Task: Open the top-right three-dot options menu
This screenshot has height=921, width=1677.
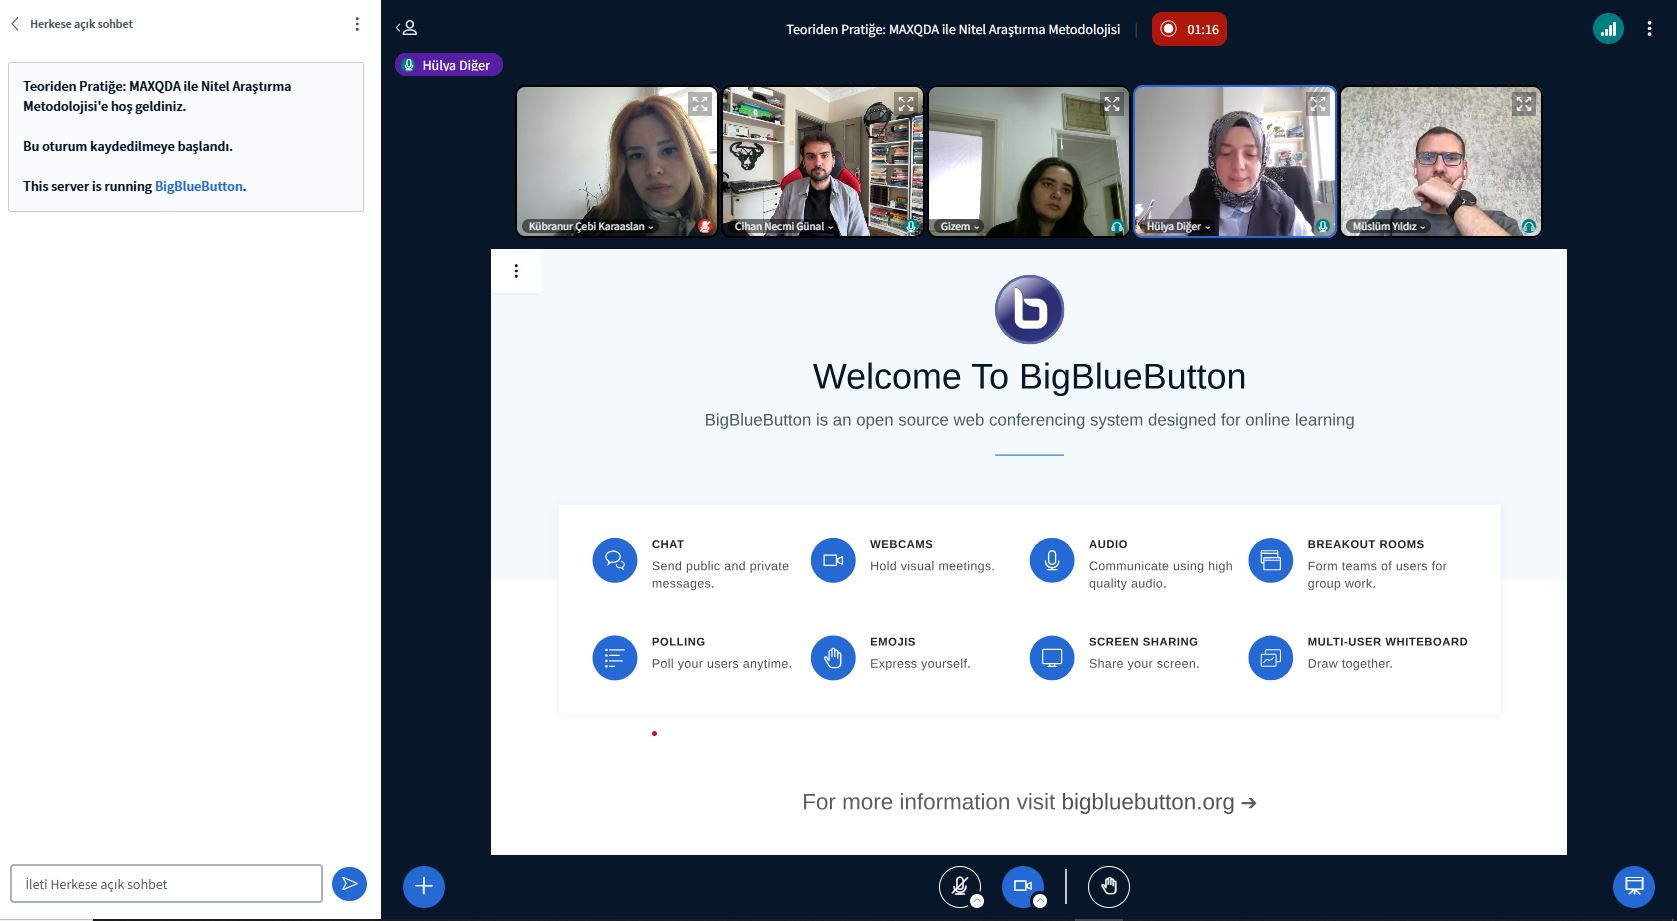Action: pos(1649,29)
